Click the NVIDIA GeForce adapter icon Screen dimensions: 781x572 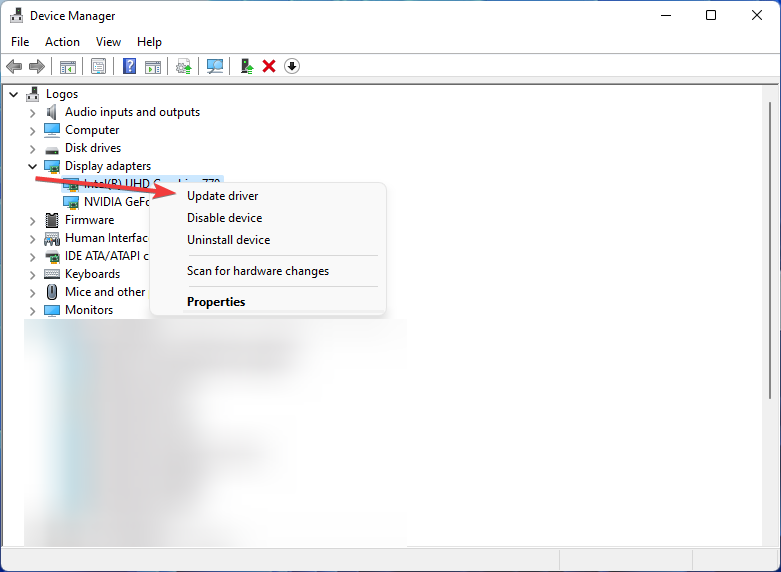pos(71,202)
